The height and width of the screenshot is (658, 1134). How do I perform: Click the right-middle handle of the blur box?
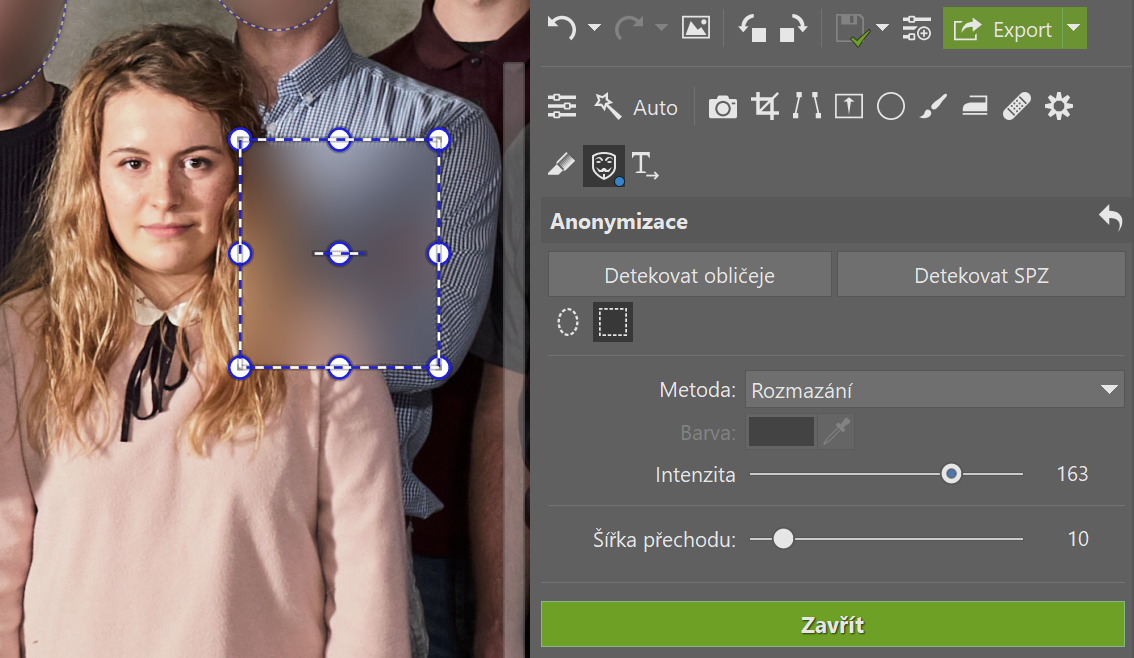coord(438,254)
